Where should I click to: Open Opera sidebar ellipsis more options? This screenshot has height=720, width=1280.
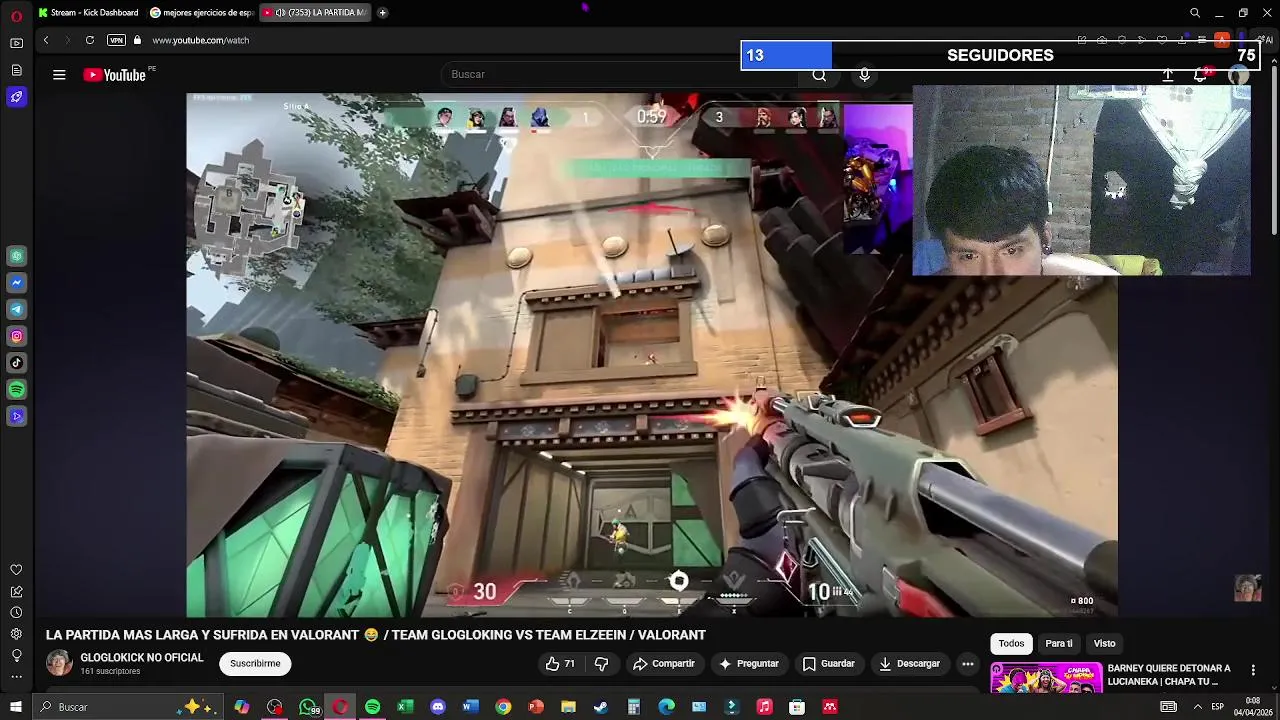click(16, 677)
